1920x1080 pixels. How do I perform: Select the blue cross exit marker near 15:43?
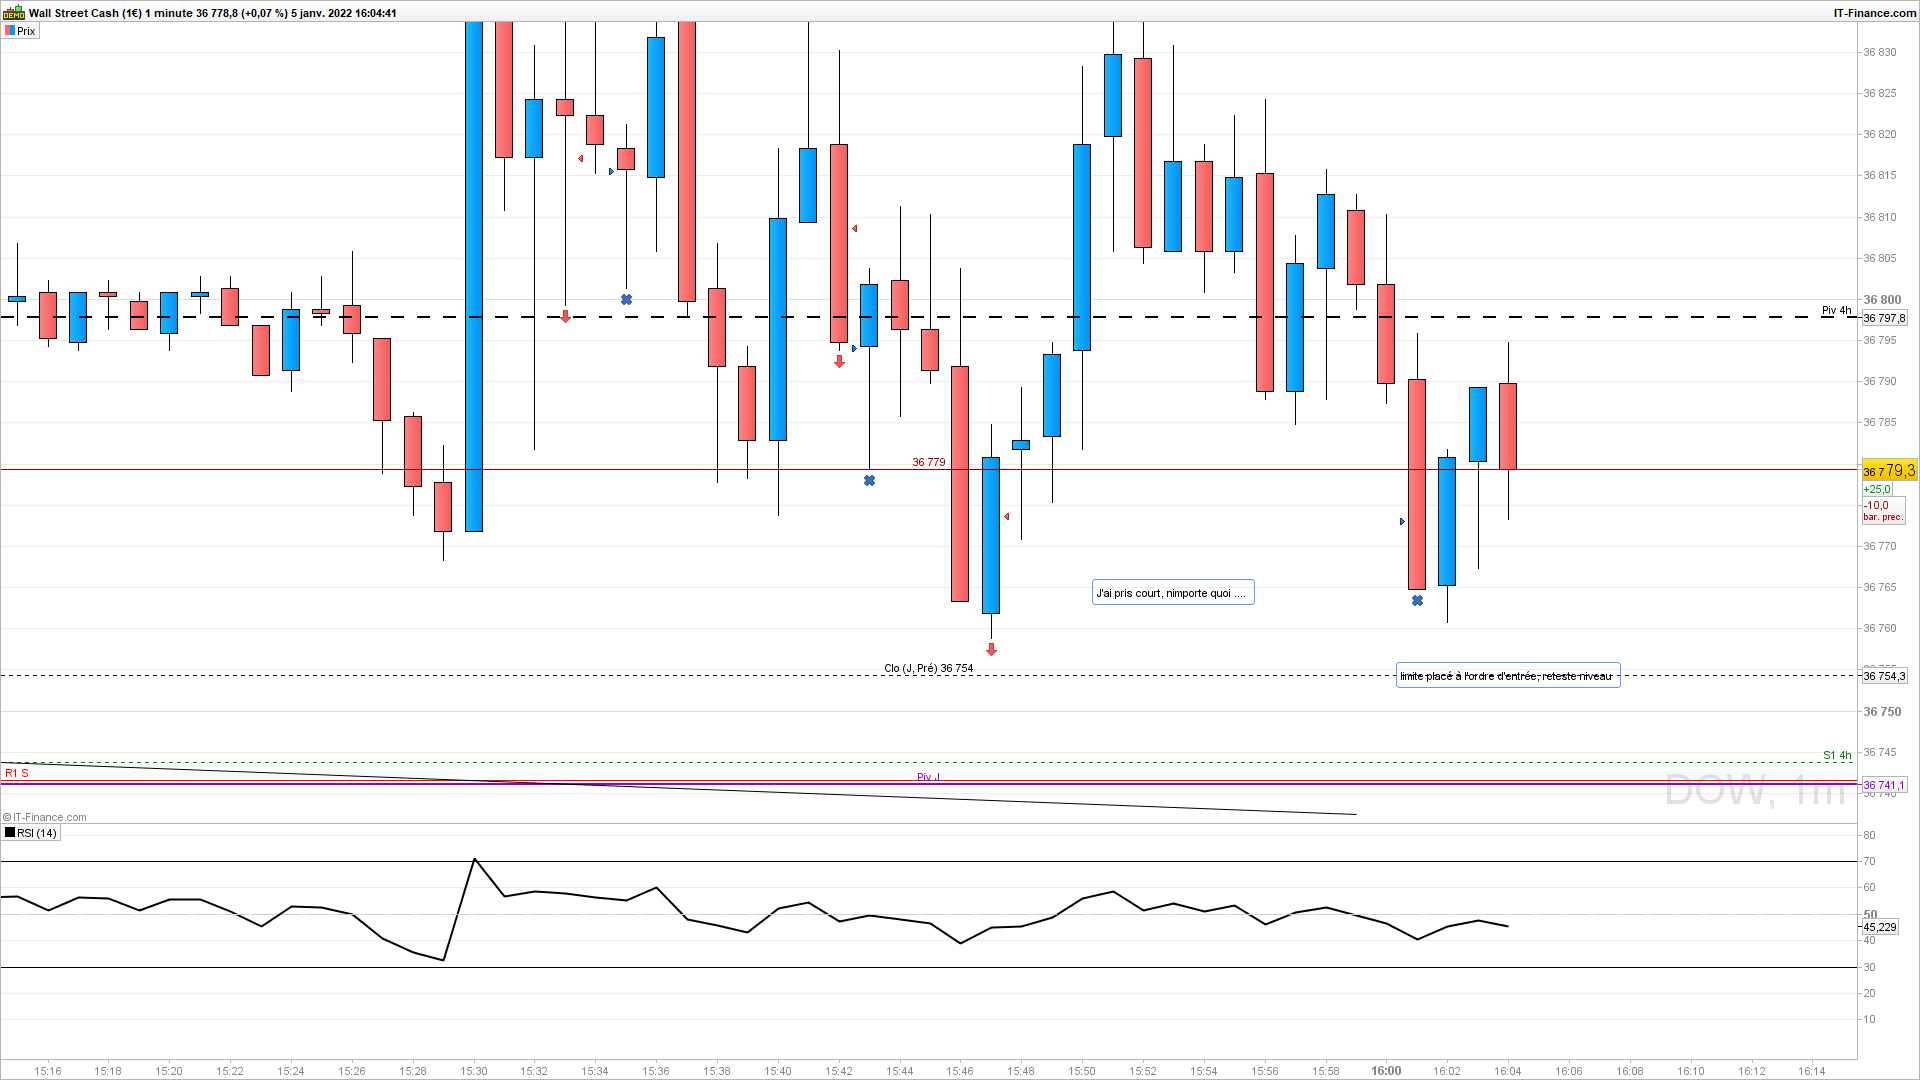tap(869, 481)
